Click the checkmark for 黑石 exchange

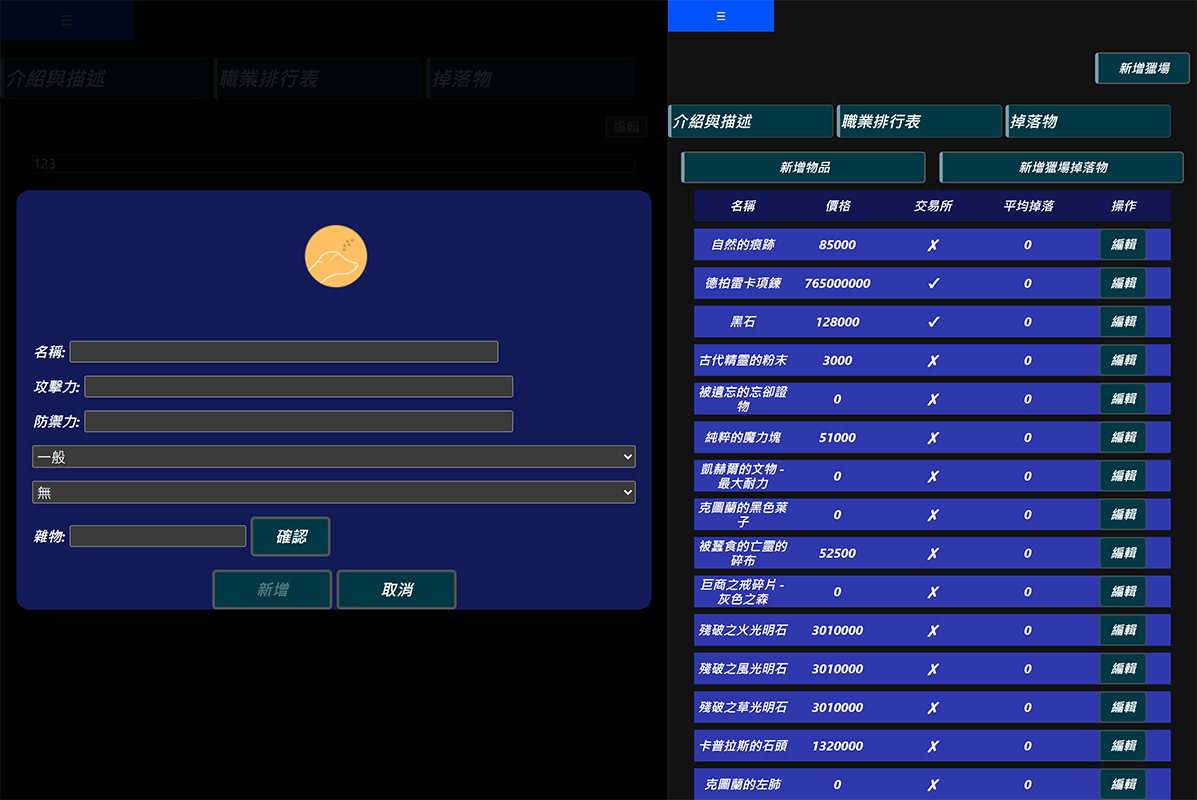[933, 322]
